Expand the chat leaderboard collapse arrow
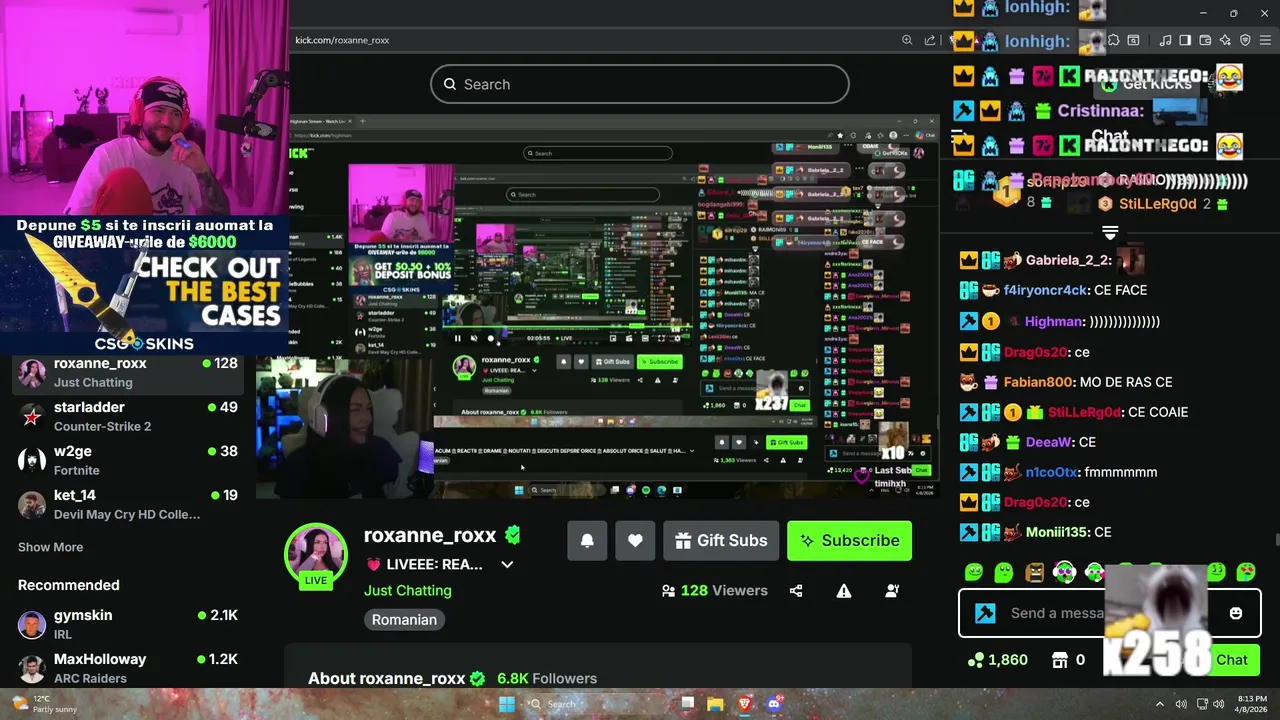The height and width of the screenshot is (720, 1280). click(1109, 232)
